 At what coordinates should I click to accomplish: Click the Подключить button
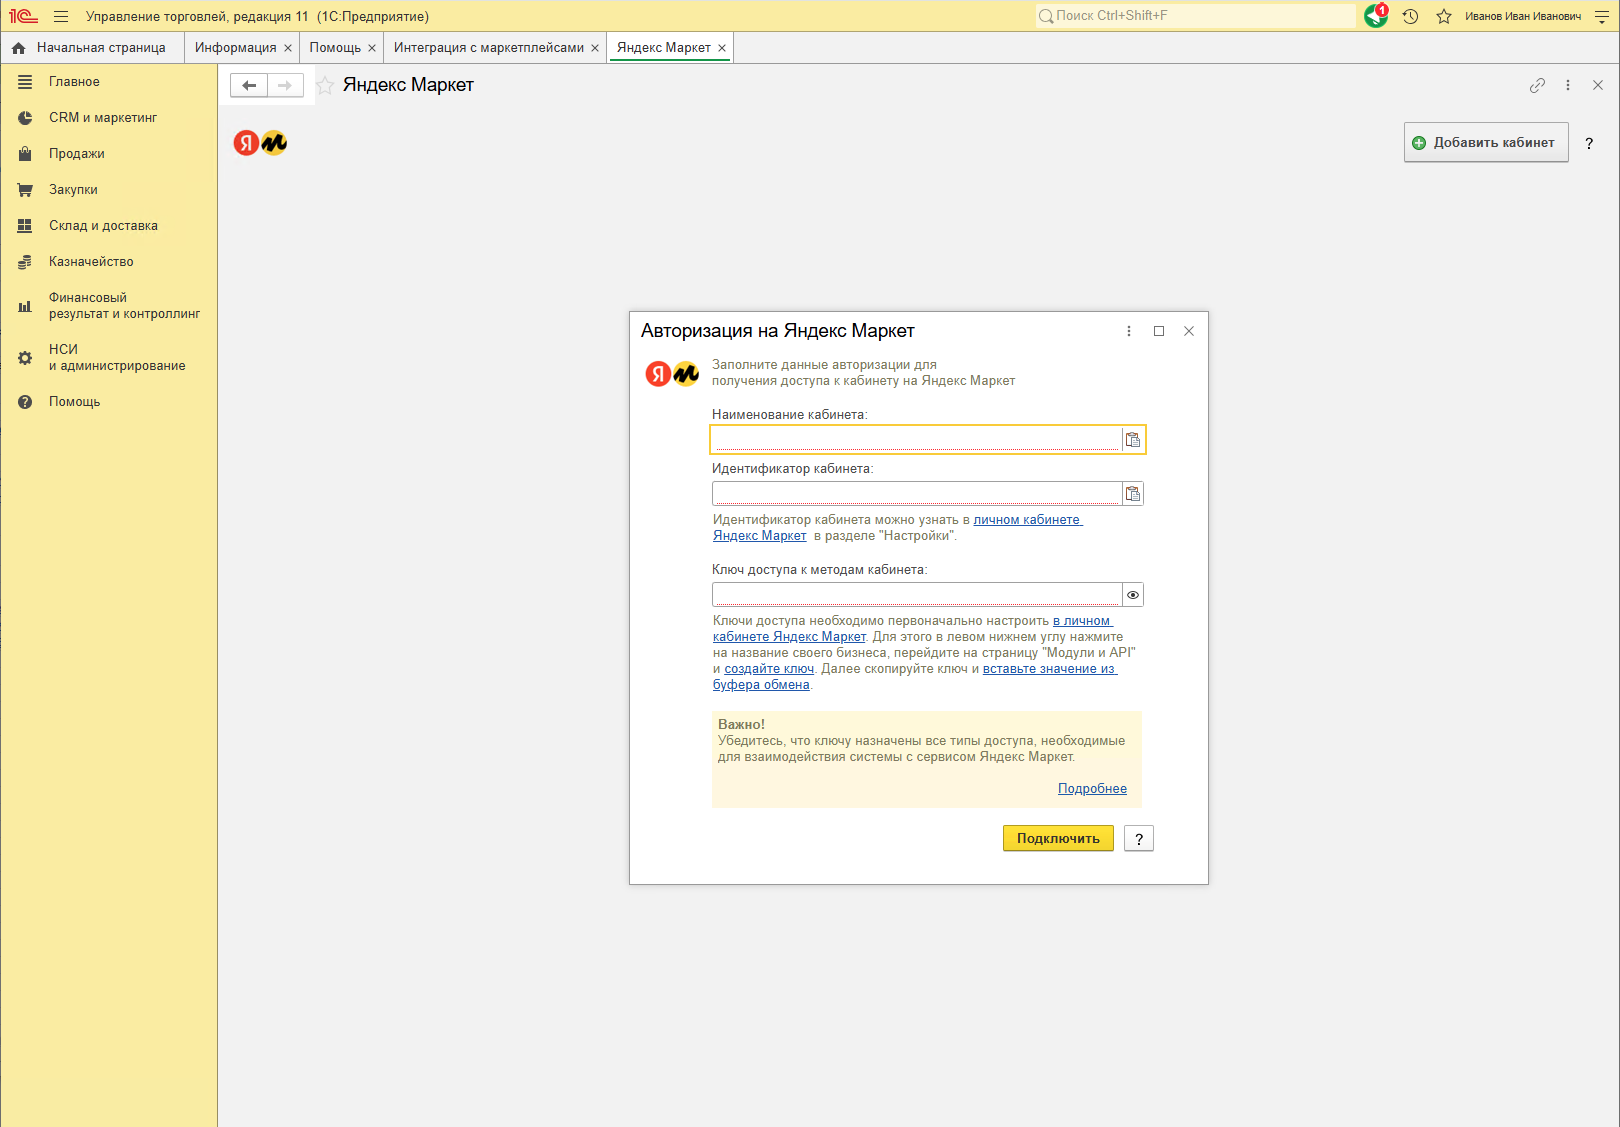pos(1057,839)
